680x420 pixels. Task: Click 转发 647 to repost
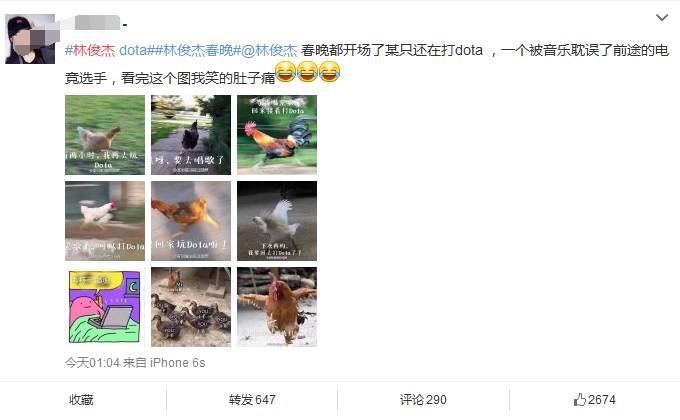pyautogui.click(x=252, y=400)
